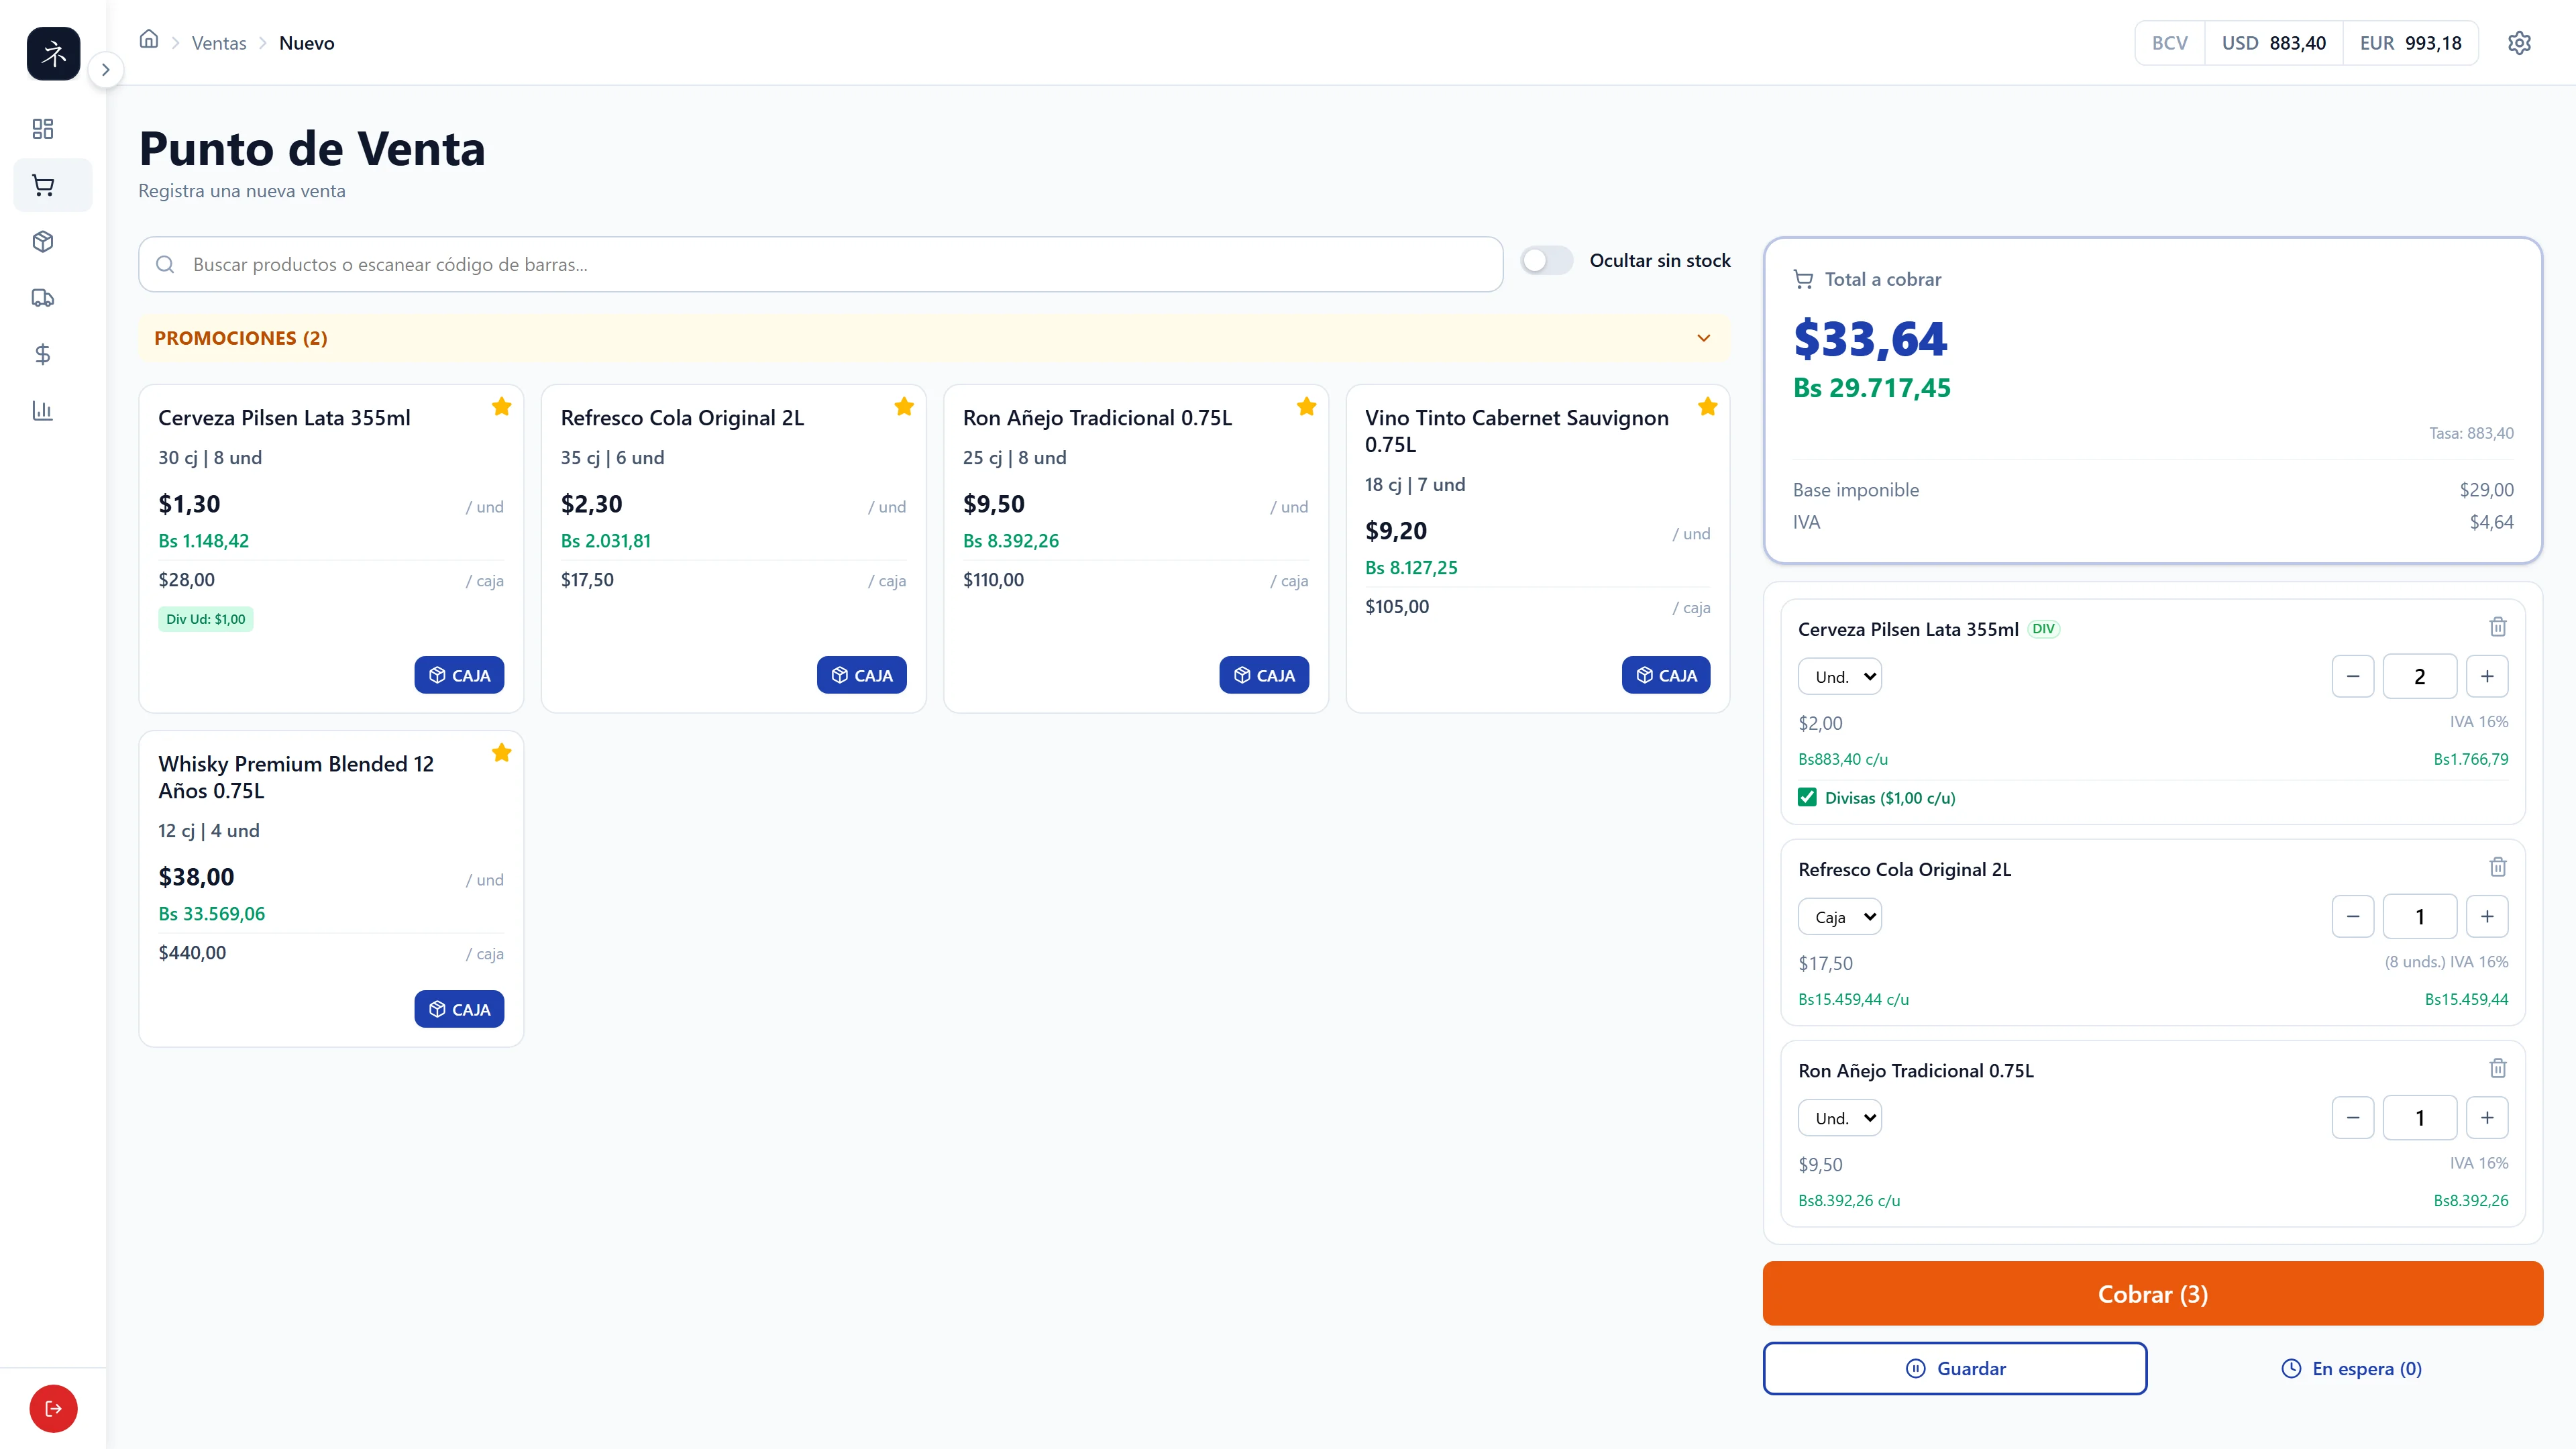
Task: Unfavorite Refresco Cola Original star
Action: click(x=904, y=406)
